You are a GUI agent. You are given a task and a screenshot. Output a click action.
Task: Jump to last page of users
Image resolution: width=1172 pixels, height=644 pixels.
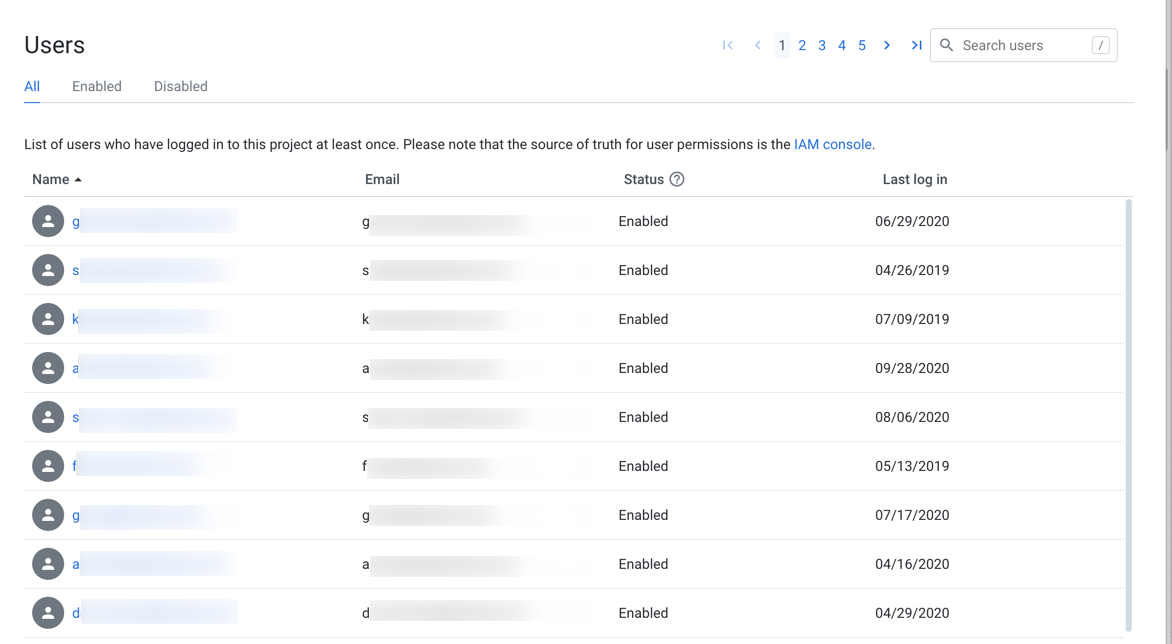(916, 45)
